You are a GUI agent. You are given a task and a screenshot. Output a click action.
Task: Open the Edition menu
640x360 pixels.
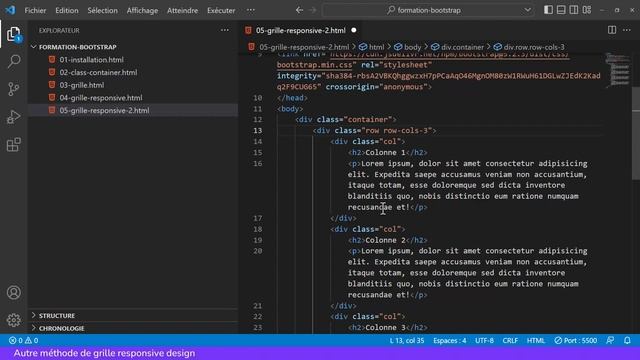(67, 10)
